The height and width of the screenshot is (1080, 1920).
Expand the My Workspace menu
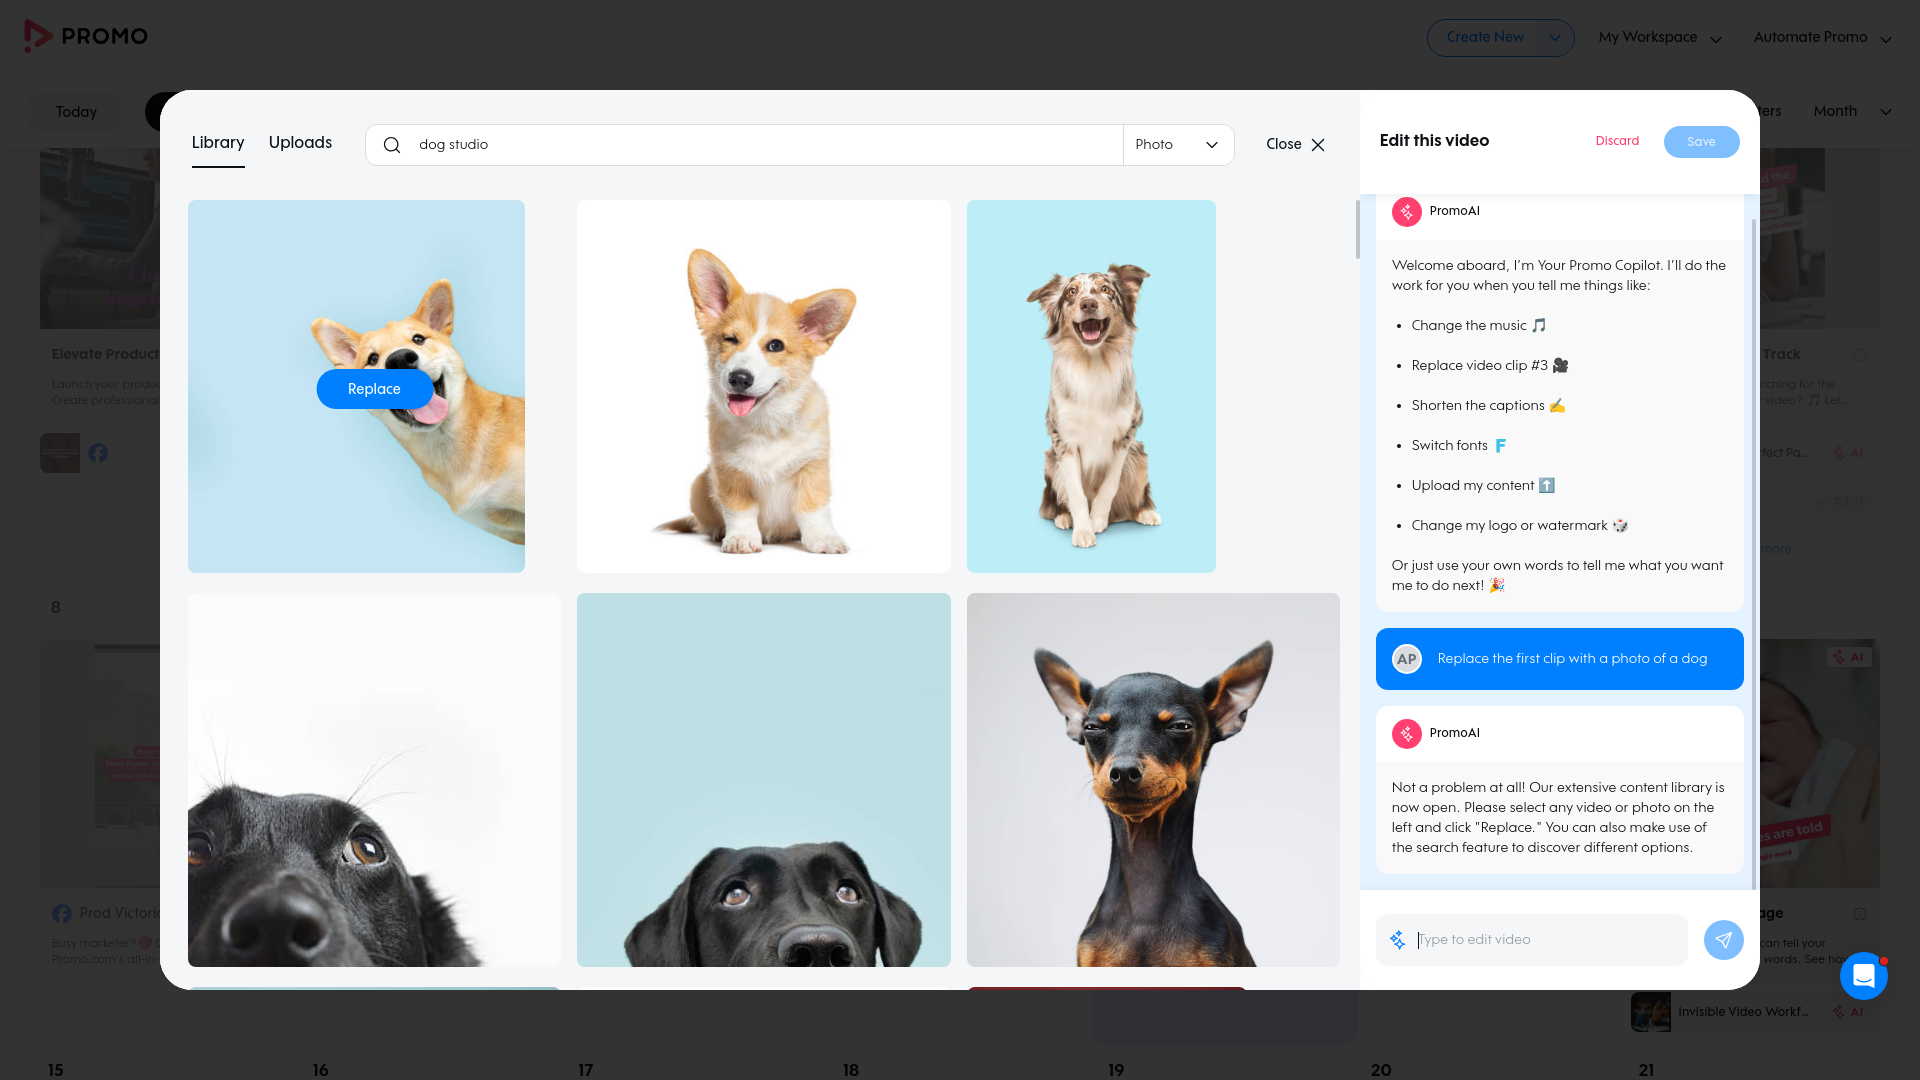pos(1660,38)
